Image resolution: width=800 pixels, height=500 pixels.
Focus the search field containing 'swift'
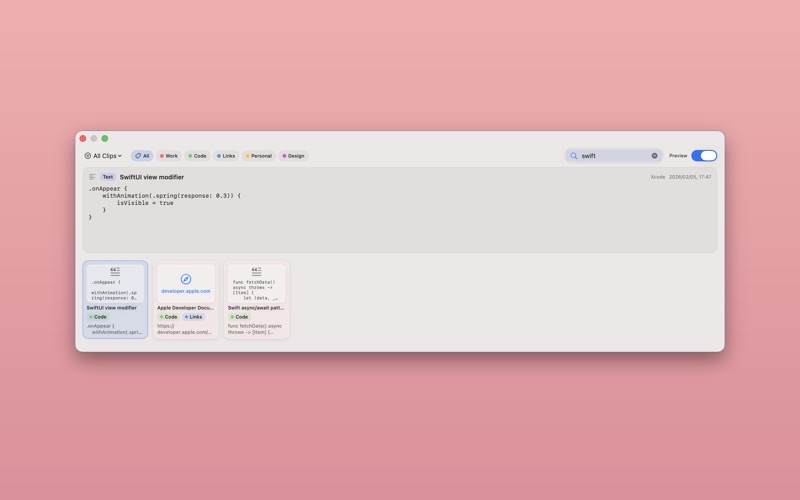(x=613, y=156)
